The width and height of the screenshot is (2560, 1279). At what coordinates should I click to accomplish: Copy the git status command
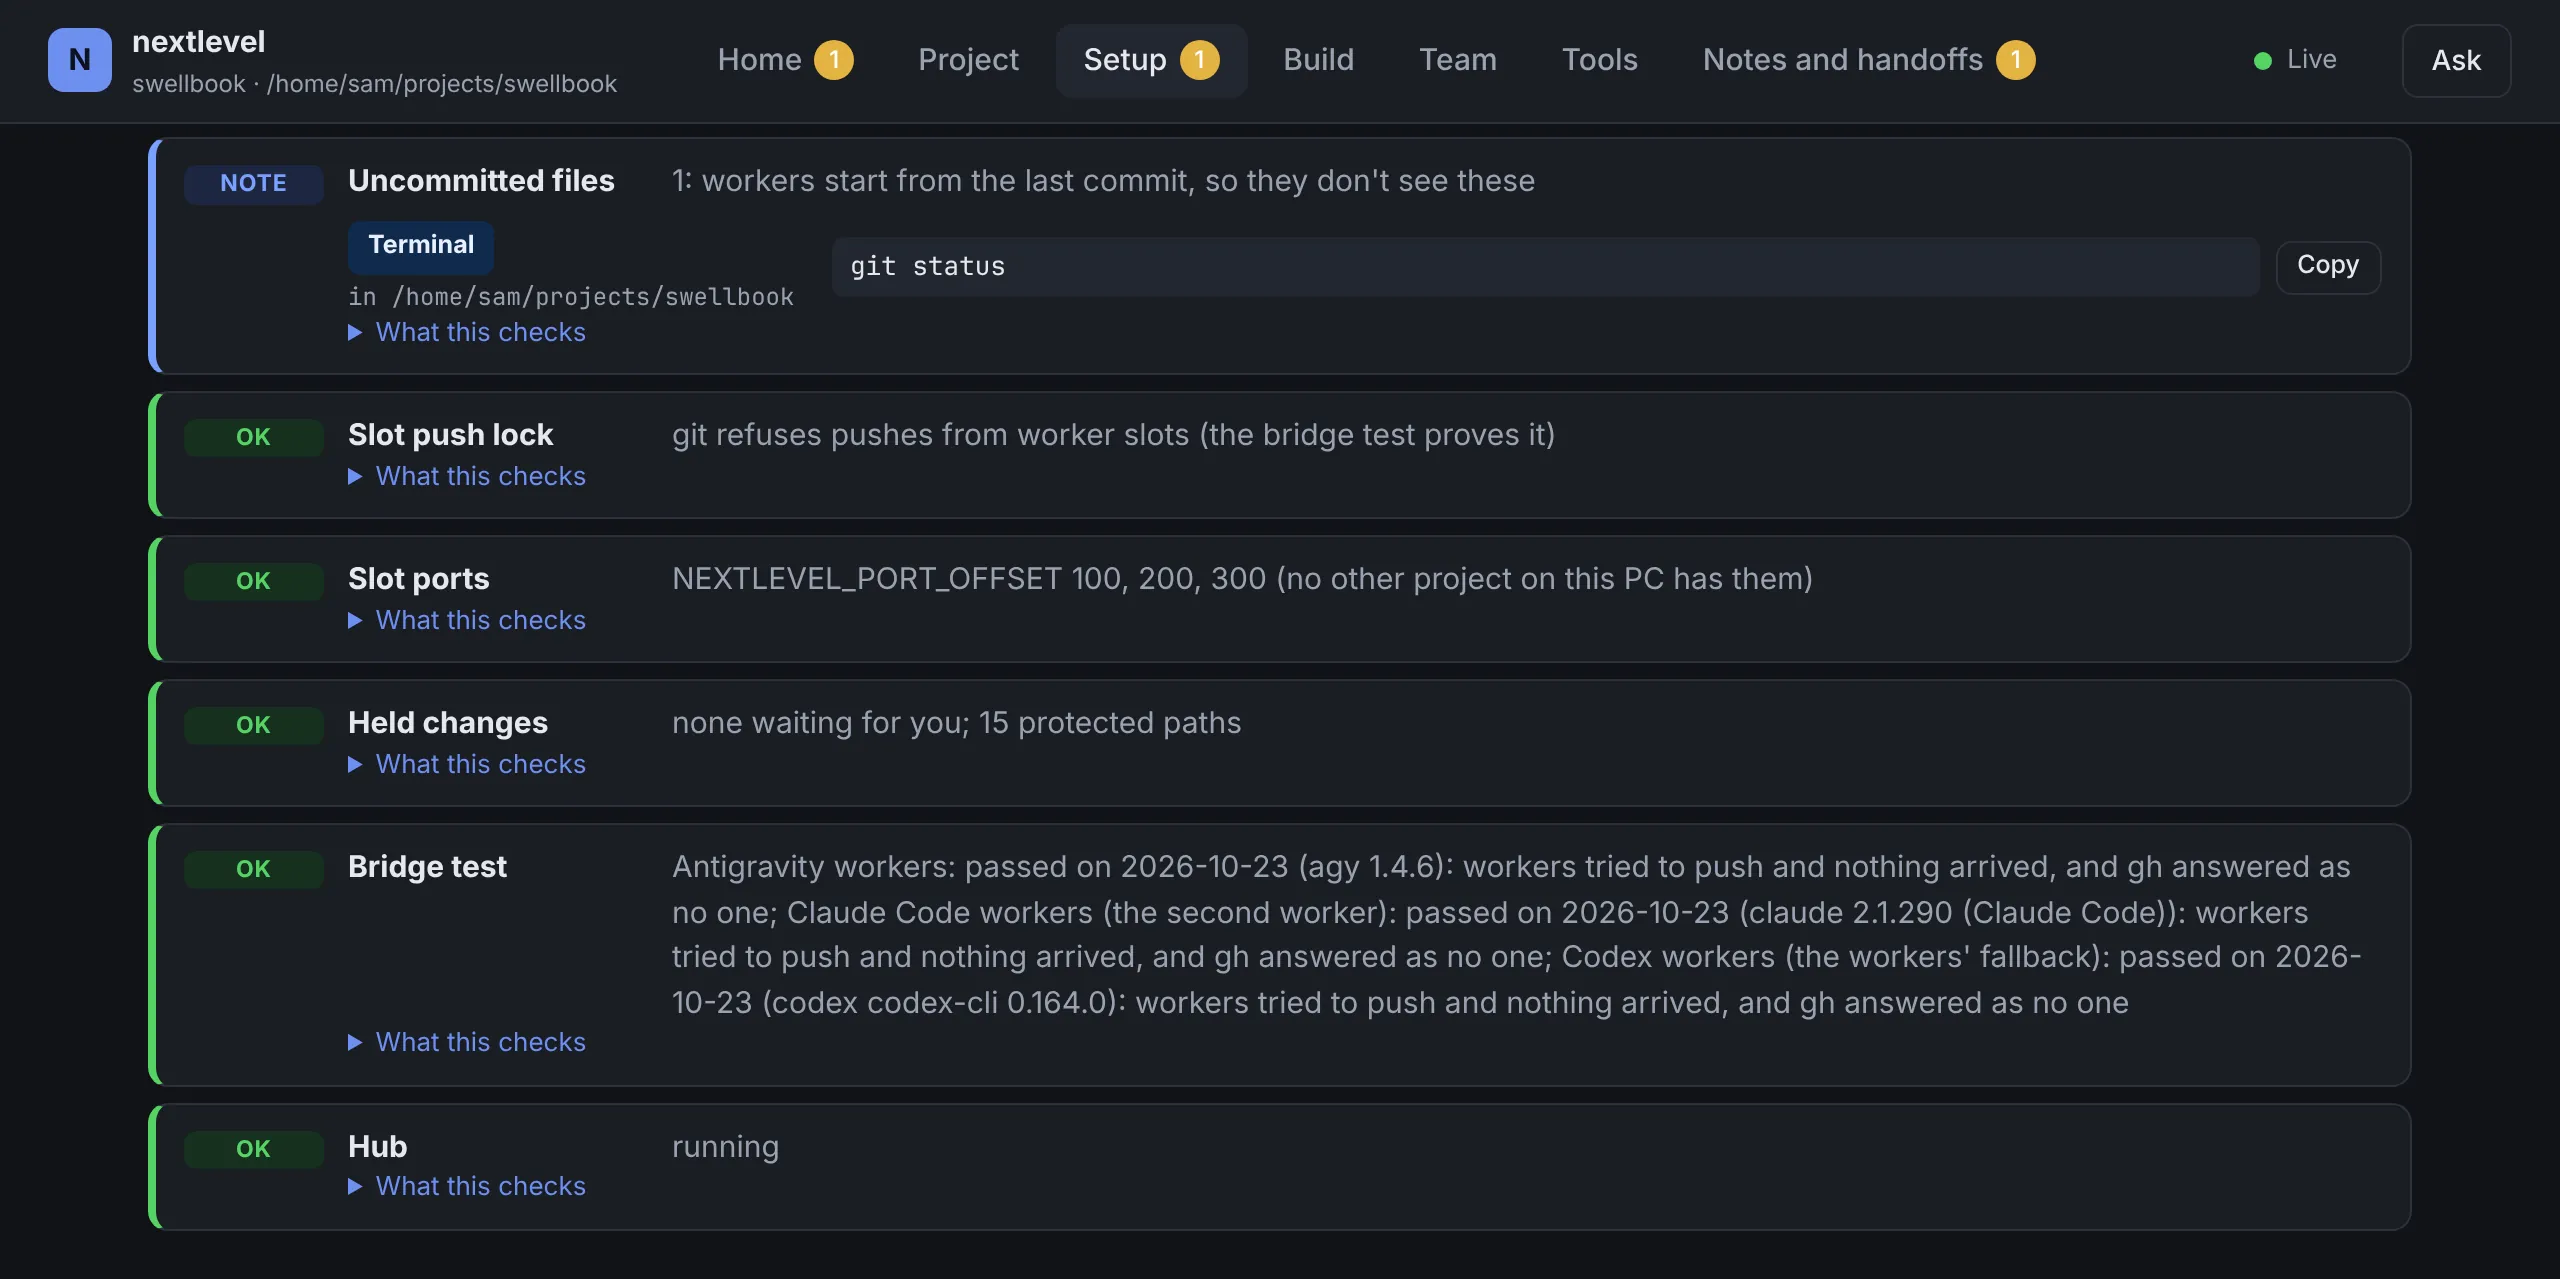pos(2328,266)
